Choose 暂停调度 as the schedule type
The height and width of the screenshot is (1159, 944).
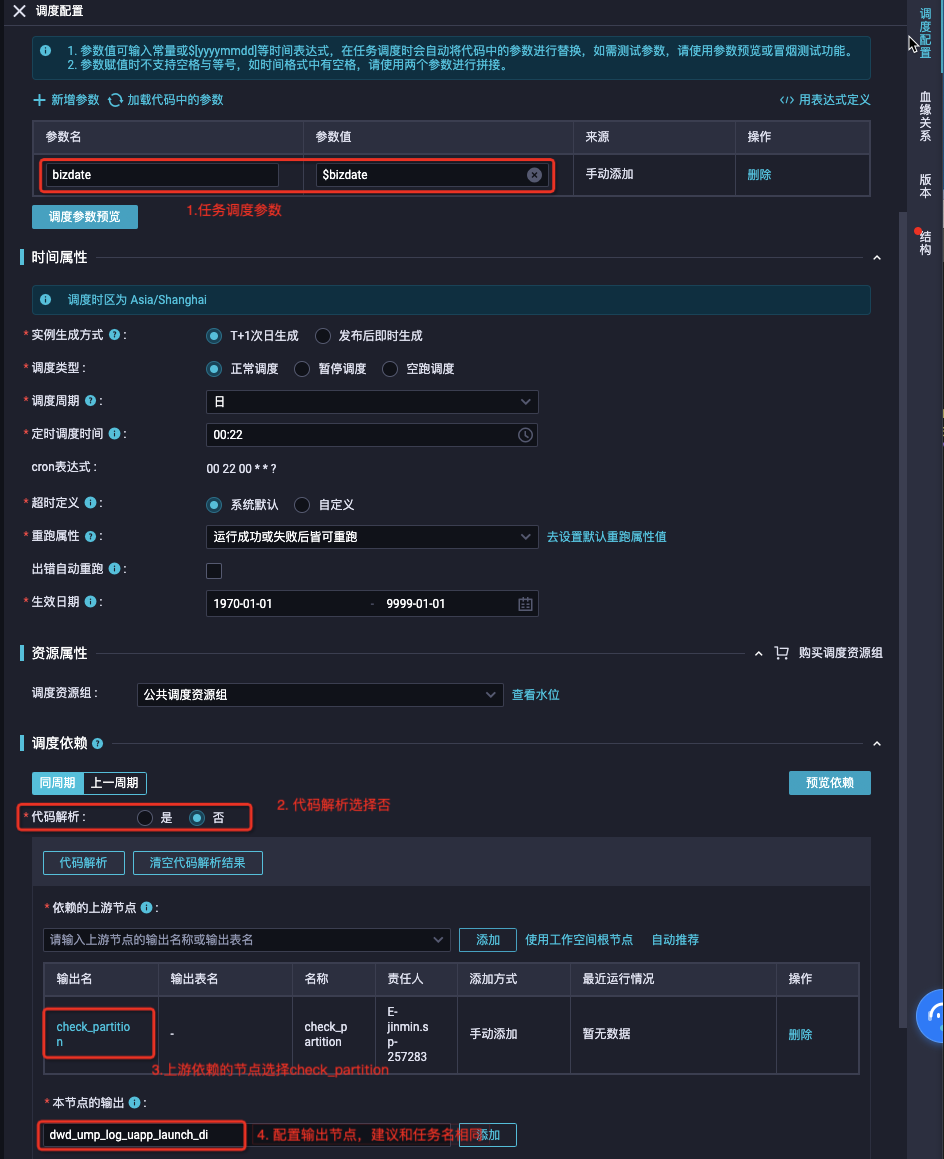click(x=302, y=369)
